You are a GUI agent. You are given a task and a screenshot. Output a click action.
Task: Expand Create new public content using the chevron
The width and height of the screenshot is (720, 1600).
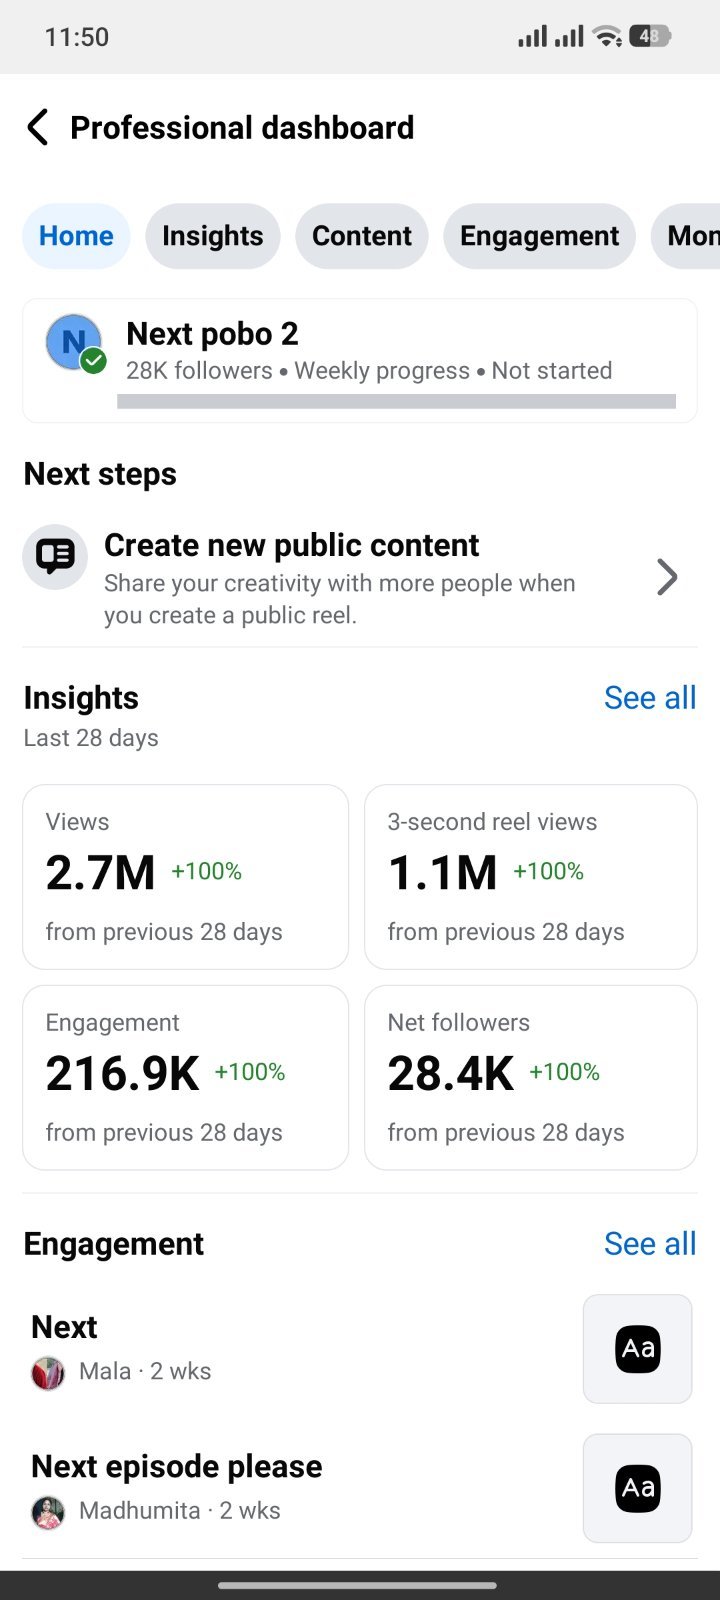pos(667,577)
